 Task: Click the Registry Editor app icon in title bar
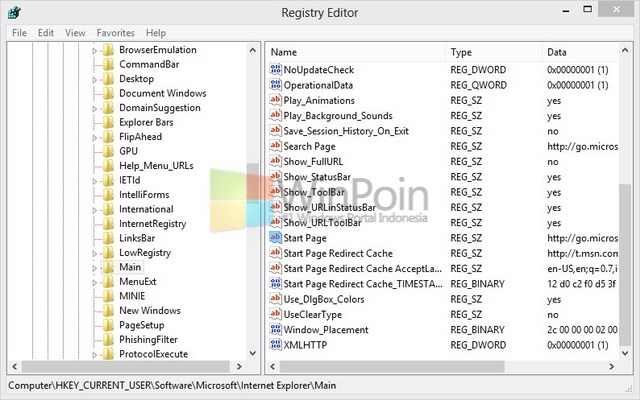14,13
